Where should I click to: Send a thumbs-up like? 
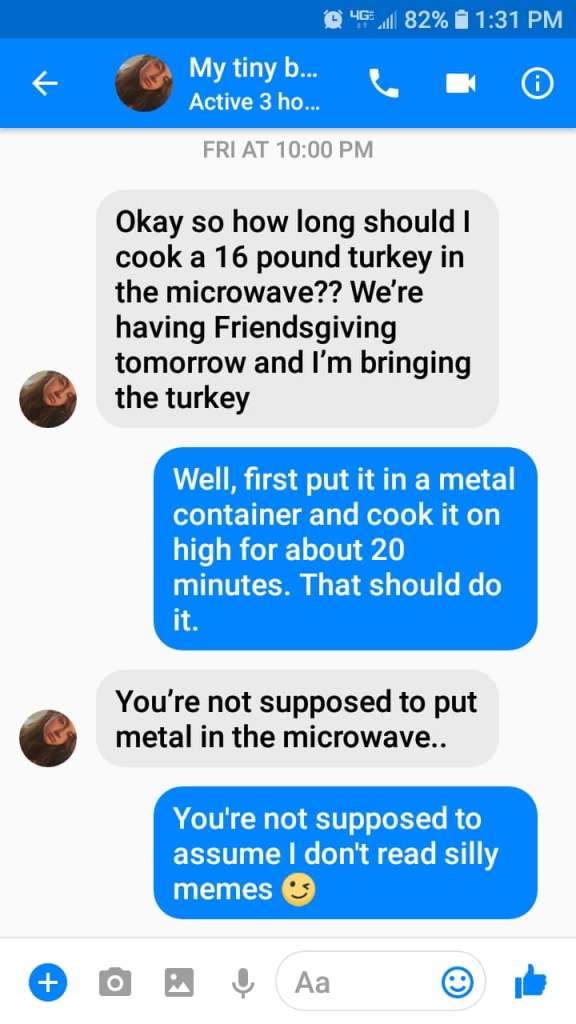coord(530,981)
